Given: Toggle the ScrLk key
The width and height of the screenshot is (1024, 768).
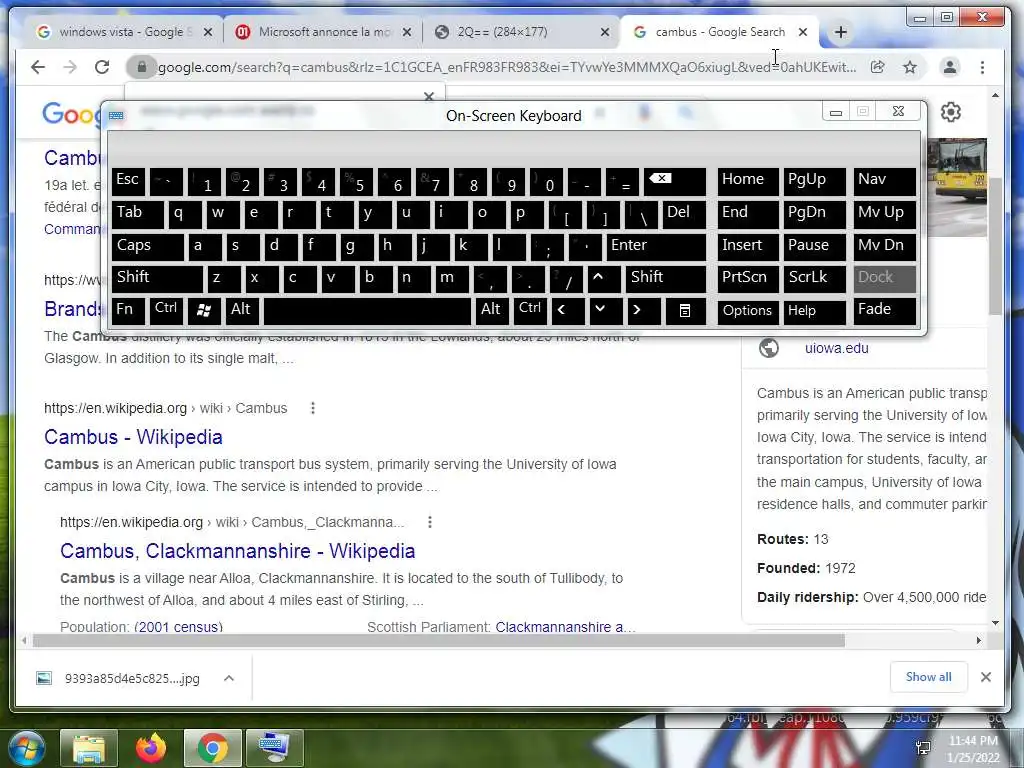Looking at the screenshot, I should pyautogui.click(x=814, y=279).
